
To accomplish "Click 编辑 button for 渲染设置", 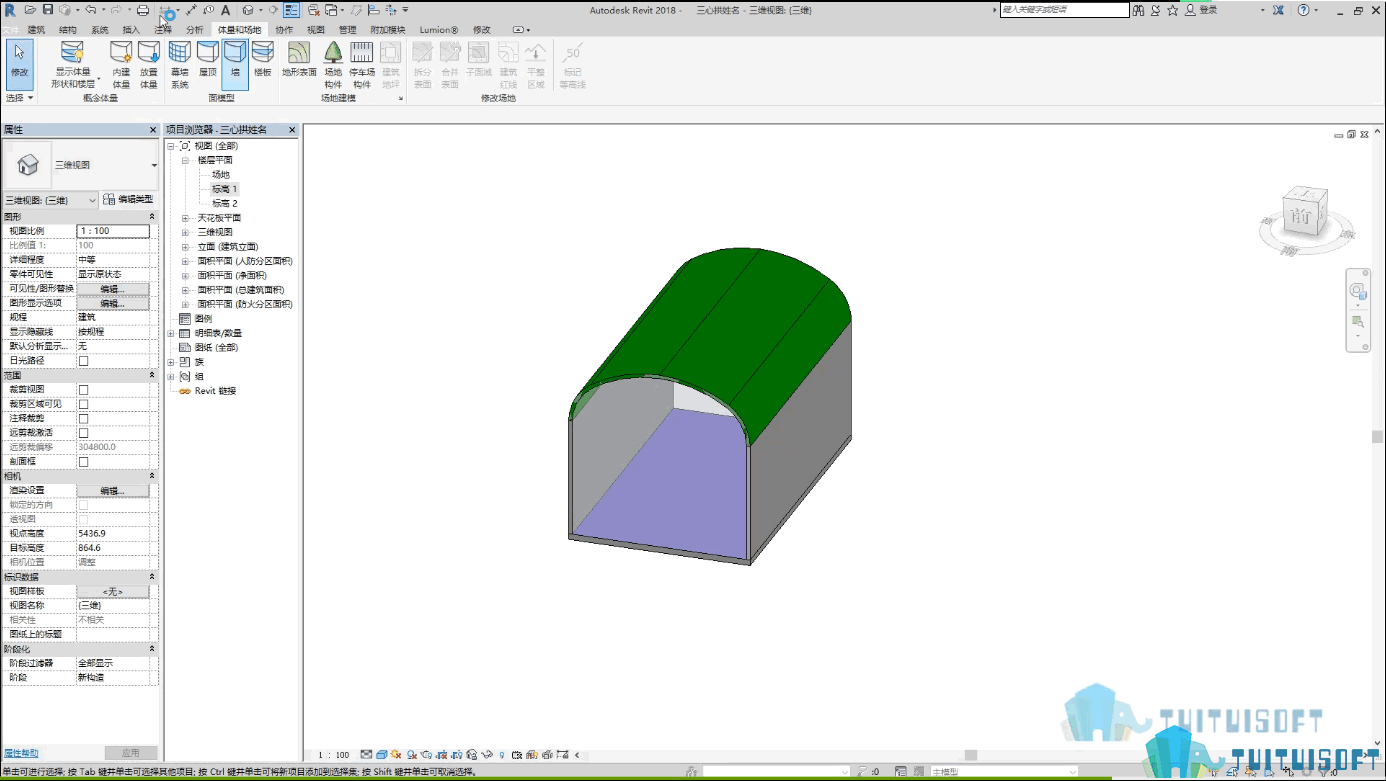I will 113,491.
